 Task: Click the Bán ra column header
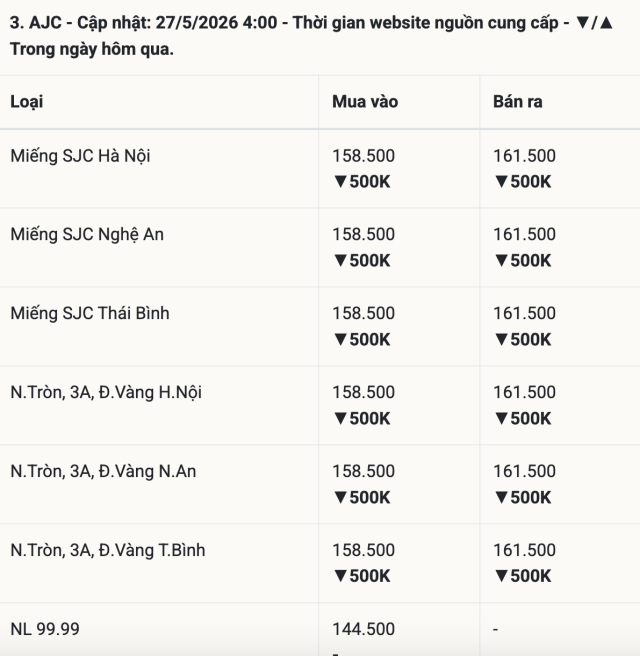(x=517, y=102)
